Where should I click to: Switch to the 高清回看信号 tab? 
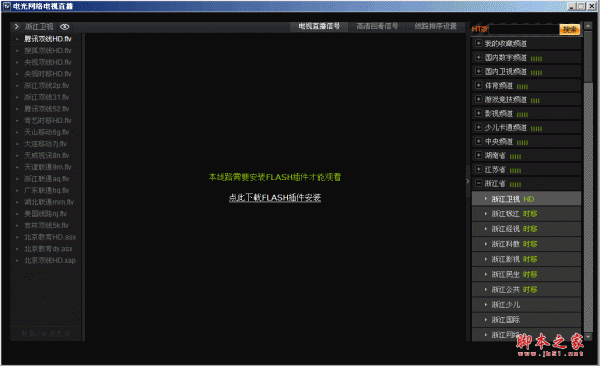point(377,26)
